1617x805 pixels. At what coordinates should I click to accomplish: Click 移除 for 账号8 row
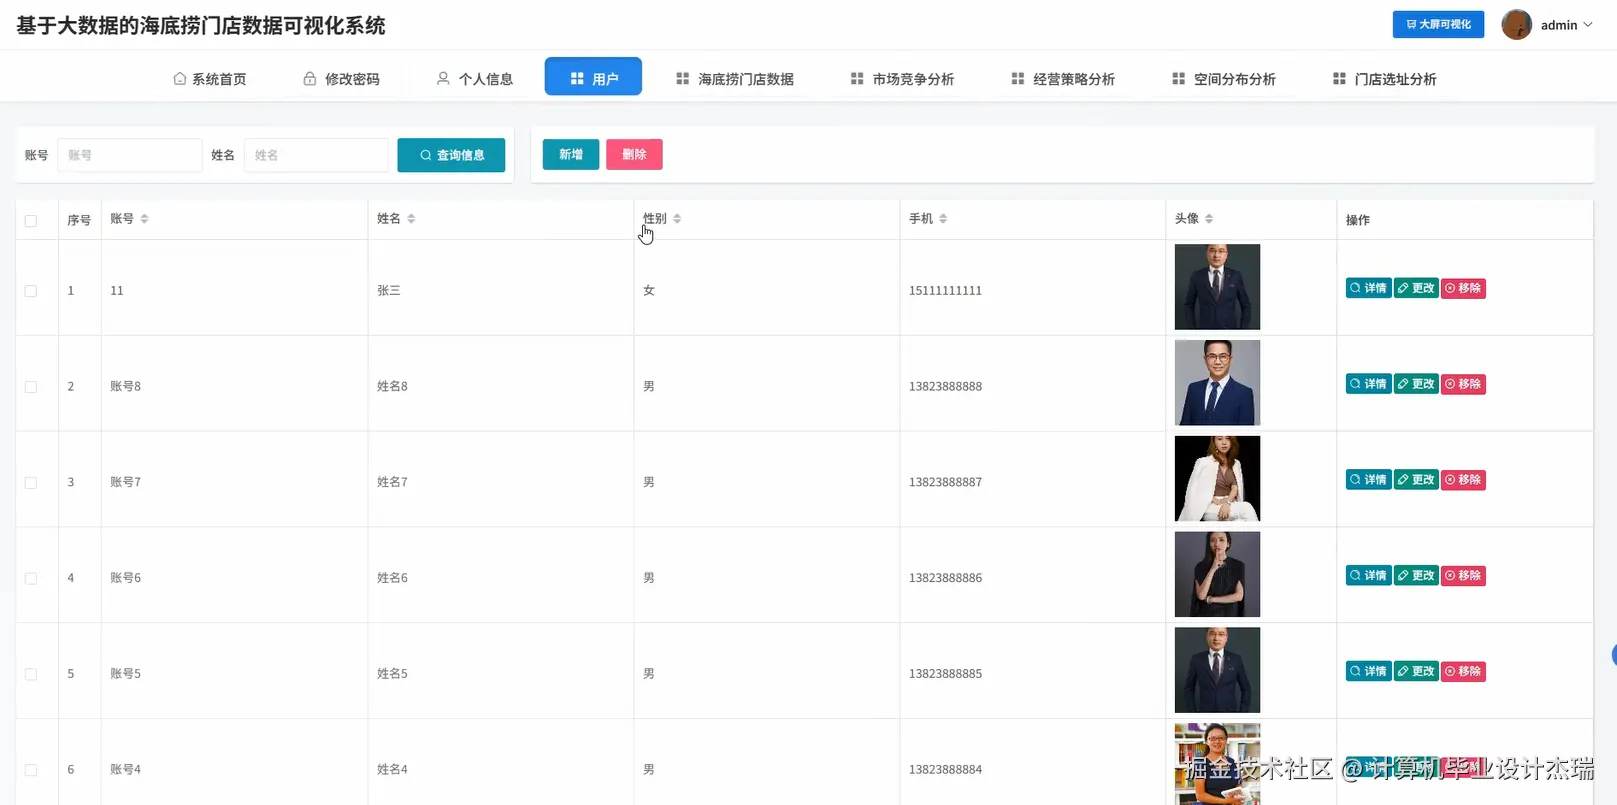[1463, 384]
